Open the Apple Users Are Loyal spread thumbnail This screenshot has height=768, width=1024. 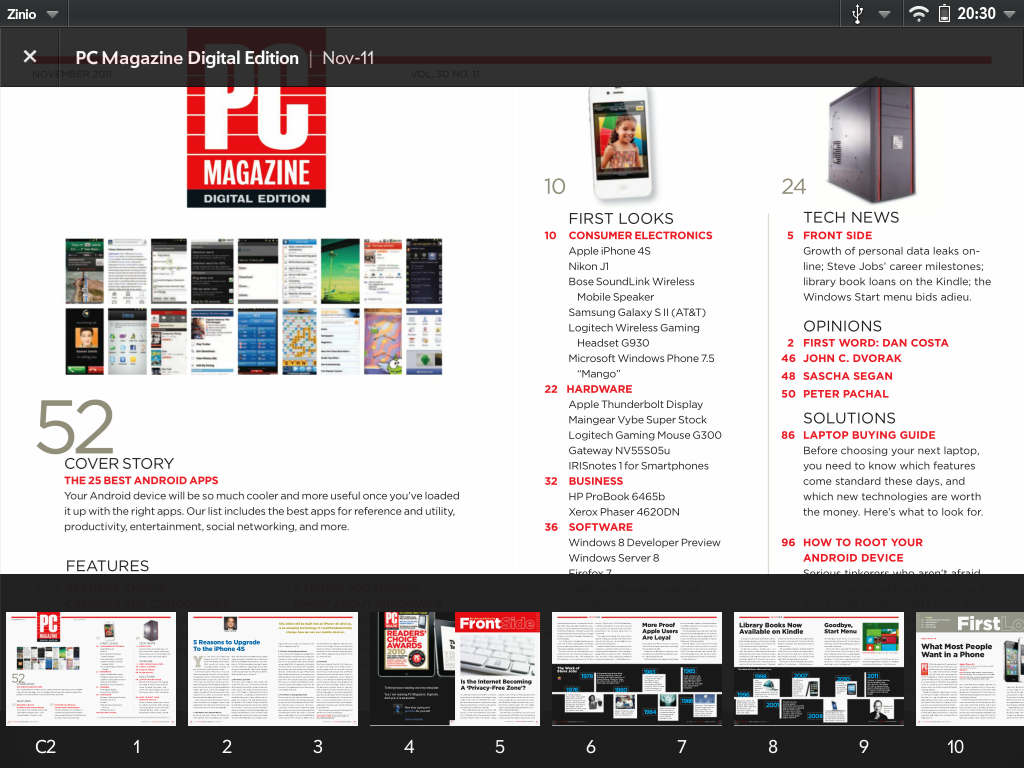pos(637,669)
